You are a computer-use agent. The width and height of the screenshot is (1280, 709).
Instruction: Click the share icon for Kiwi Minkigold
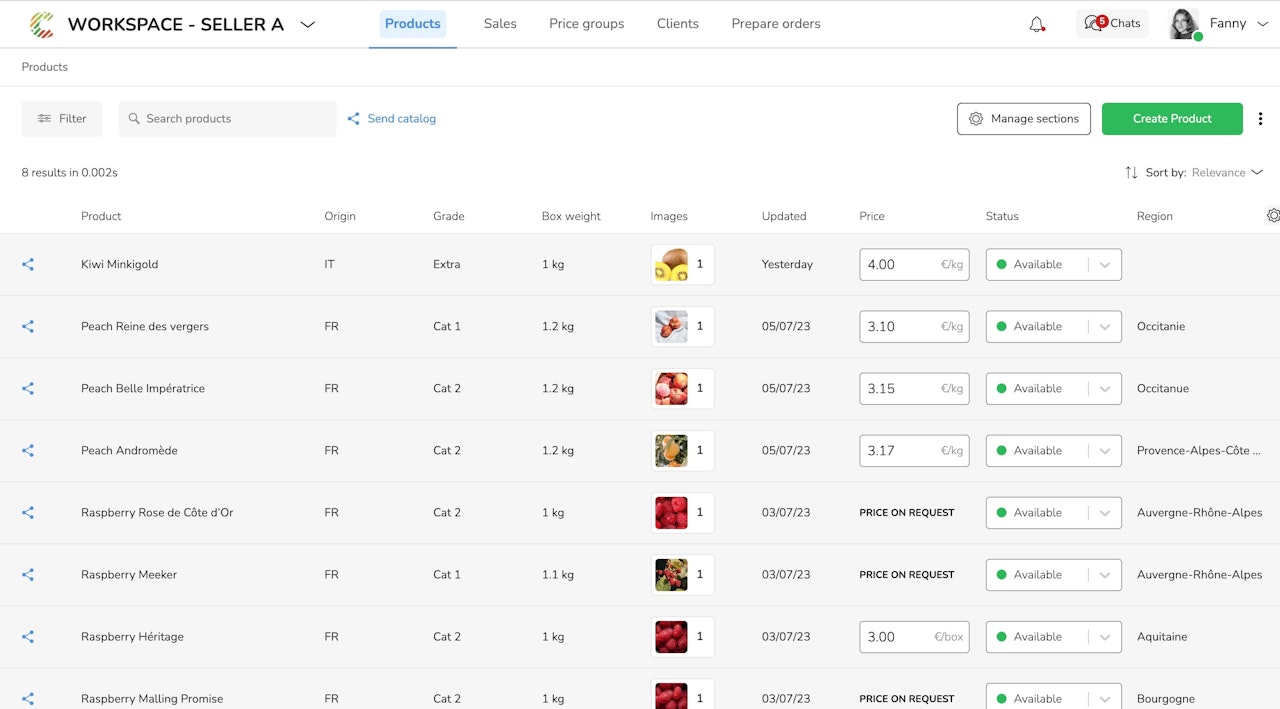click(28, 265)
